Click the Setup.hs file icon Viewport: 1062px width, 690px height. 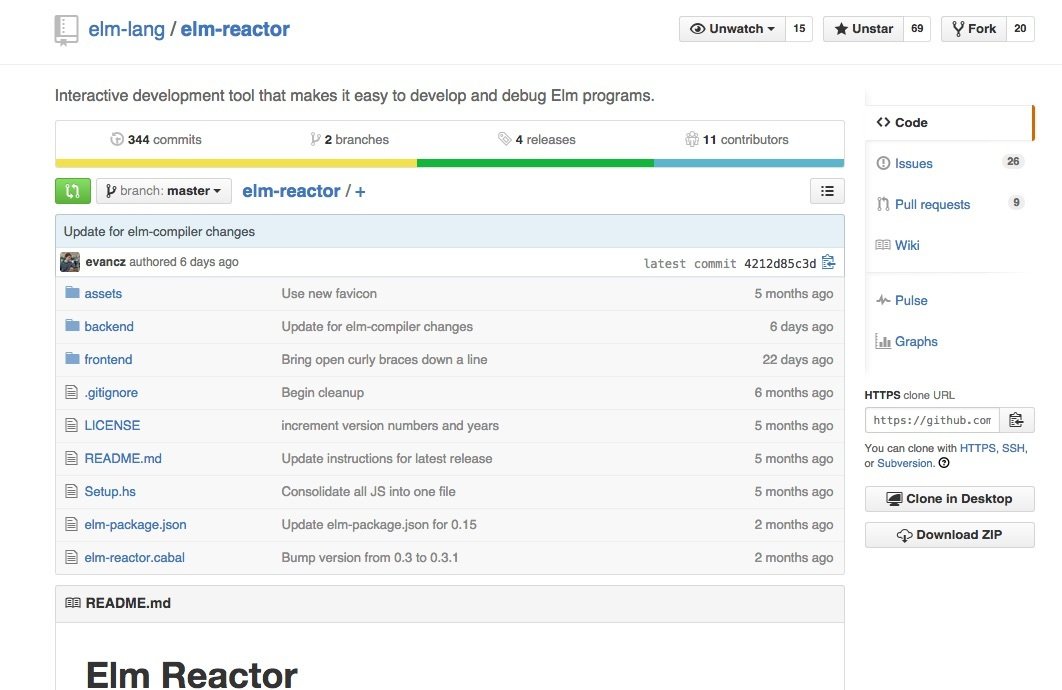tap(71, 491)
